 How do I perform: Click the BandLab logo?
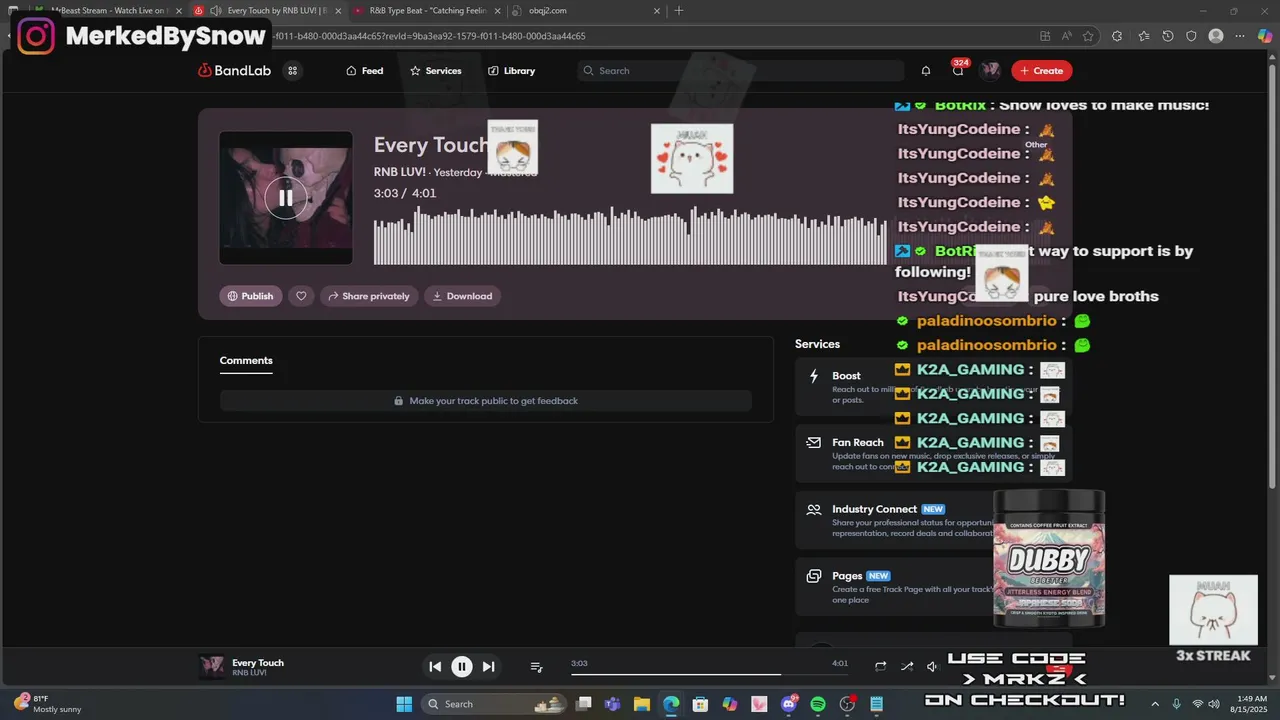(234, 71)
